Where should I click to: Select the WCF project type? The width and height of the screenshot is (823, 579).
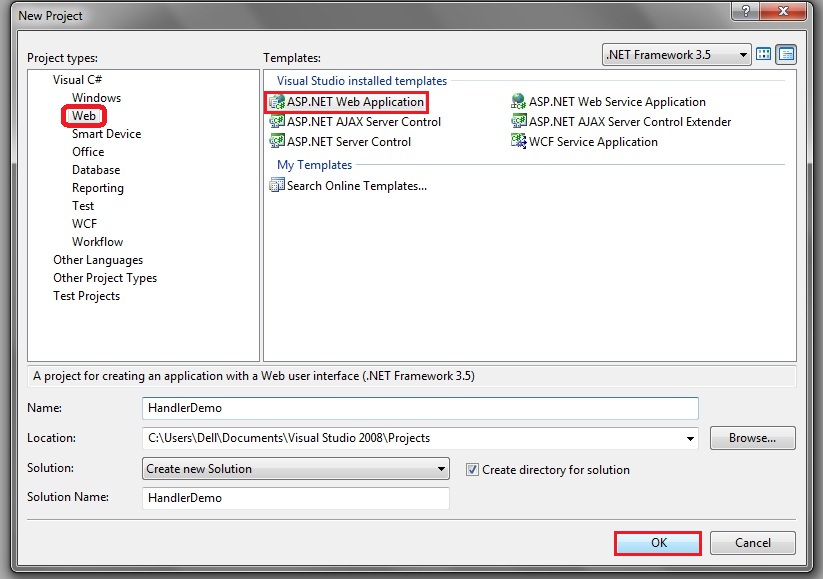(x=85, y=224)
